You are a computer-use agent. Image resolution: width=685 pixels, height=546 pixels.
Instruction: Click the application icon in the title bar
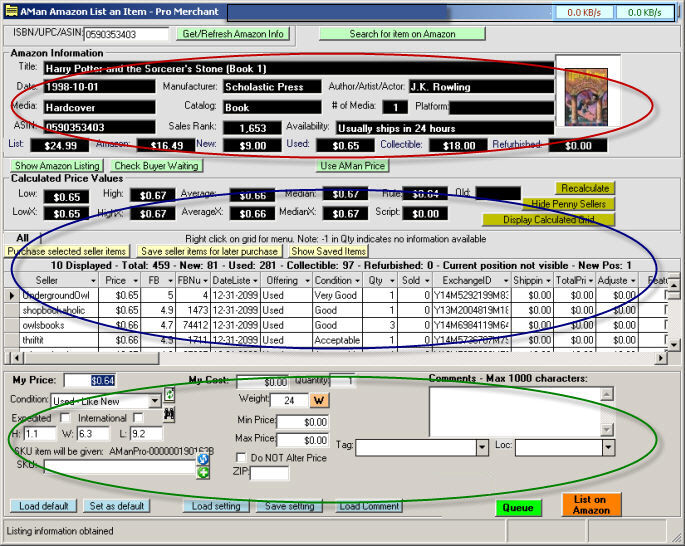(11, 9)
